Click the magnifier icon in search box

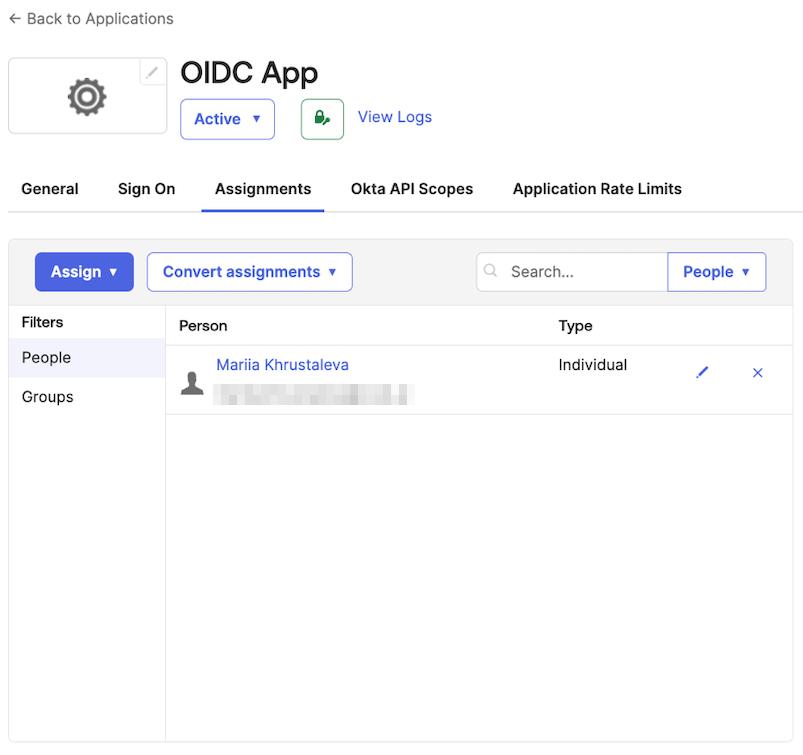coord(490,271)
